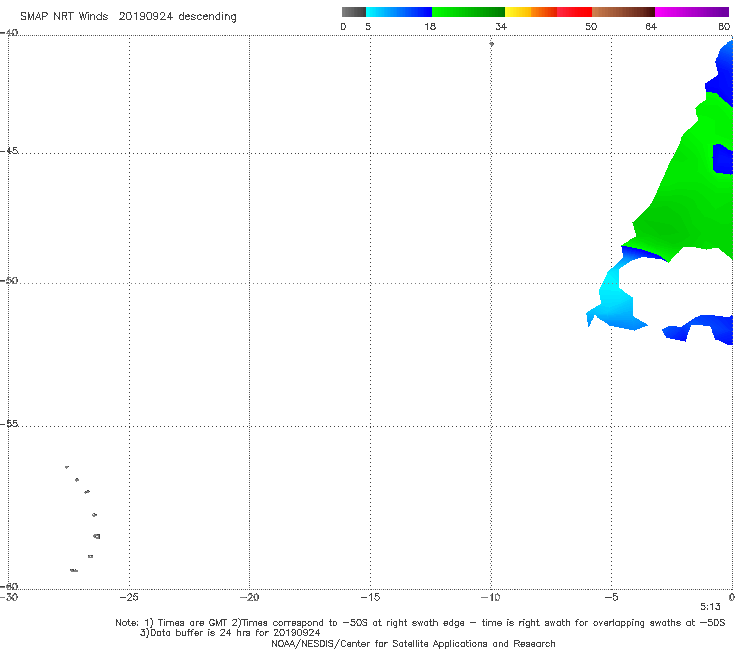Click the 'Note: 1) Times are GMT' footnote line

(420, 623)
